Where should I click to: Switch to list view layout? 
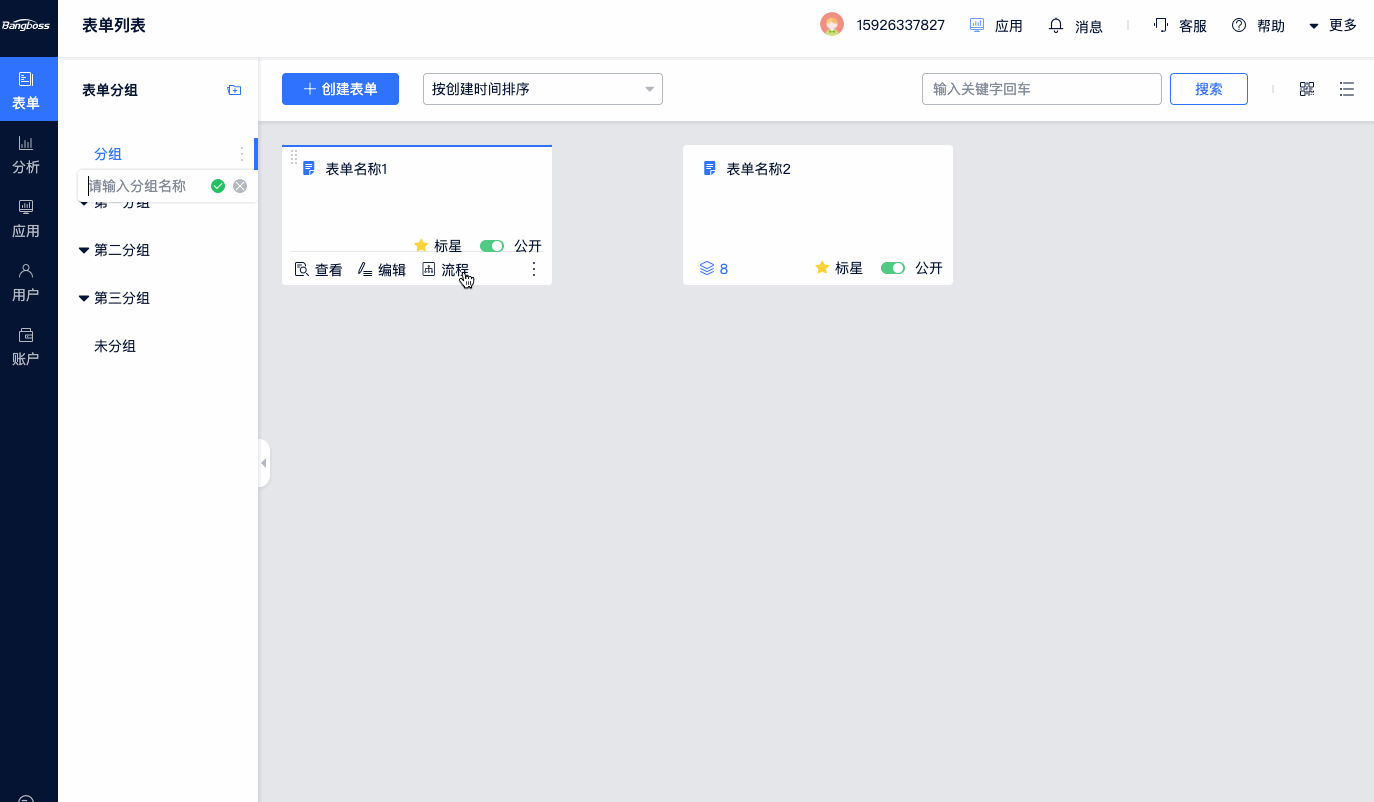1347,89
